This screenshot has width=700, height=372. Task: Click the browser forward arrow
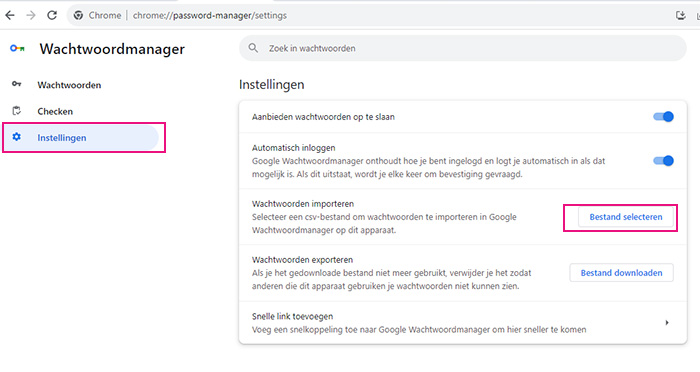(x=31, y=15)
